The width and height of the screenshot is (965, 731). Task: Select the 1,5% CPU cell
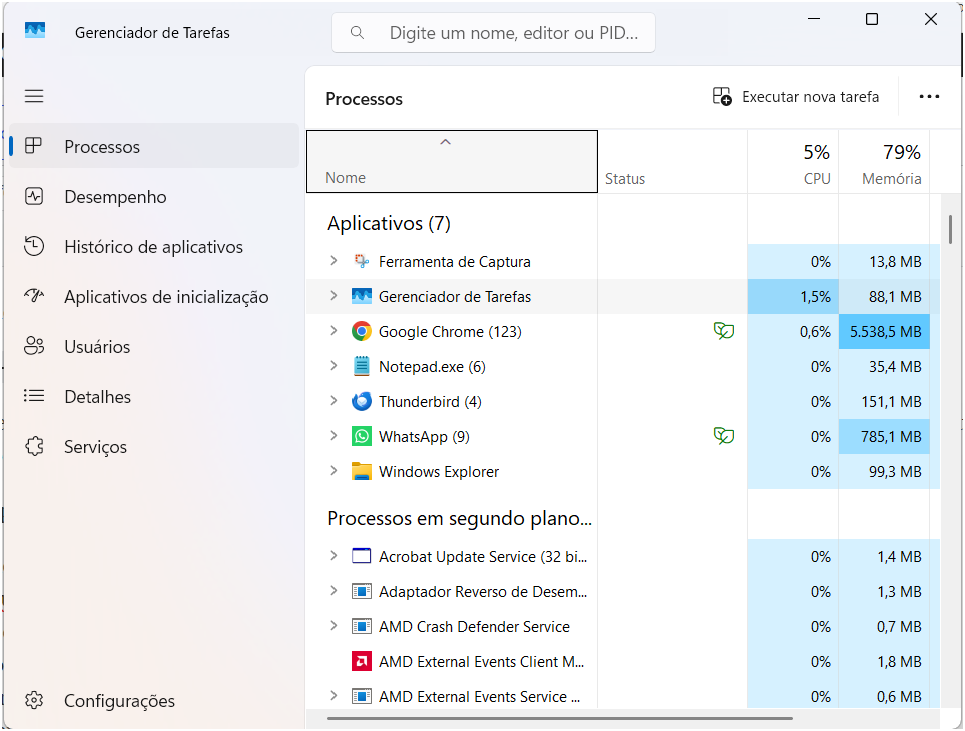point(793,297)
